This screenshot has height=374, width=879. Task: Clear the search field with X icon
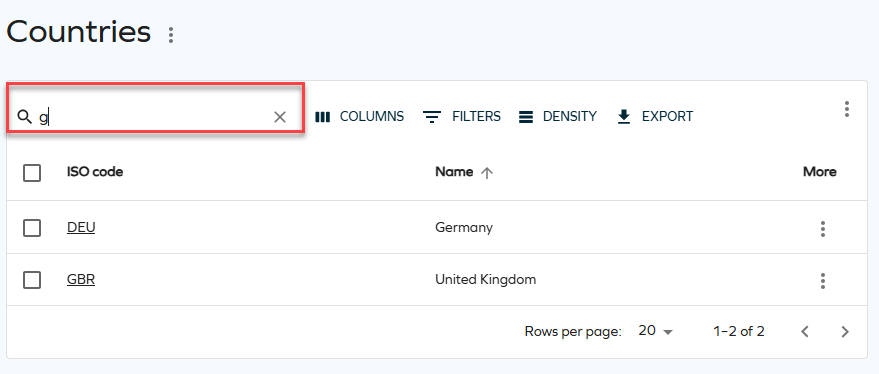point(280,117)
